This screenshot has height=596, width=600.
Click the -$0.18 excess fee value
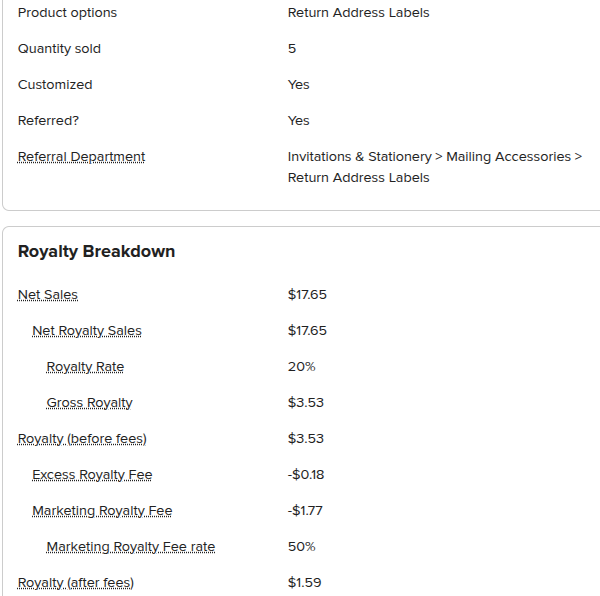tap(306, 475)
